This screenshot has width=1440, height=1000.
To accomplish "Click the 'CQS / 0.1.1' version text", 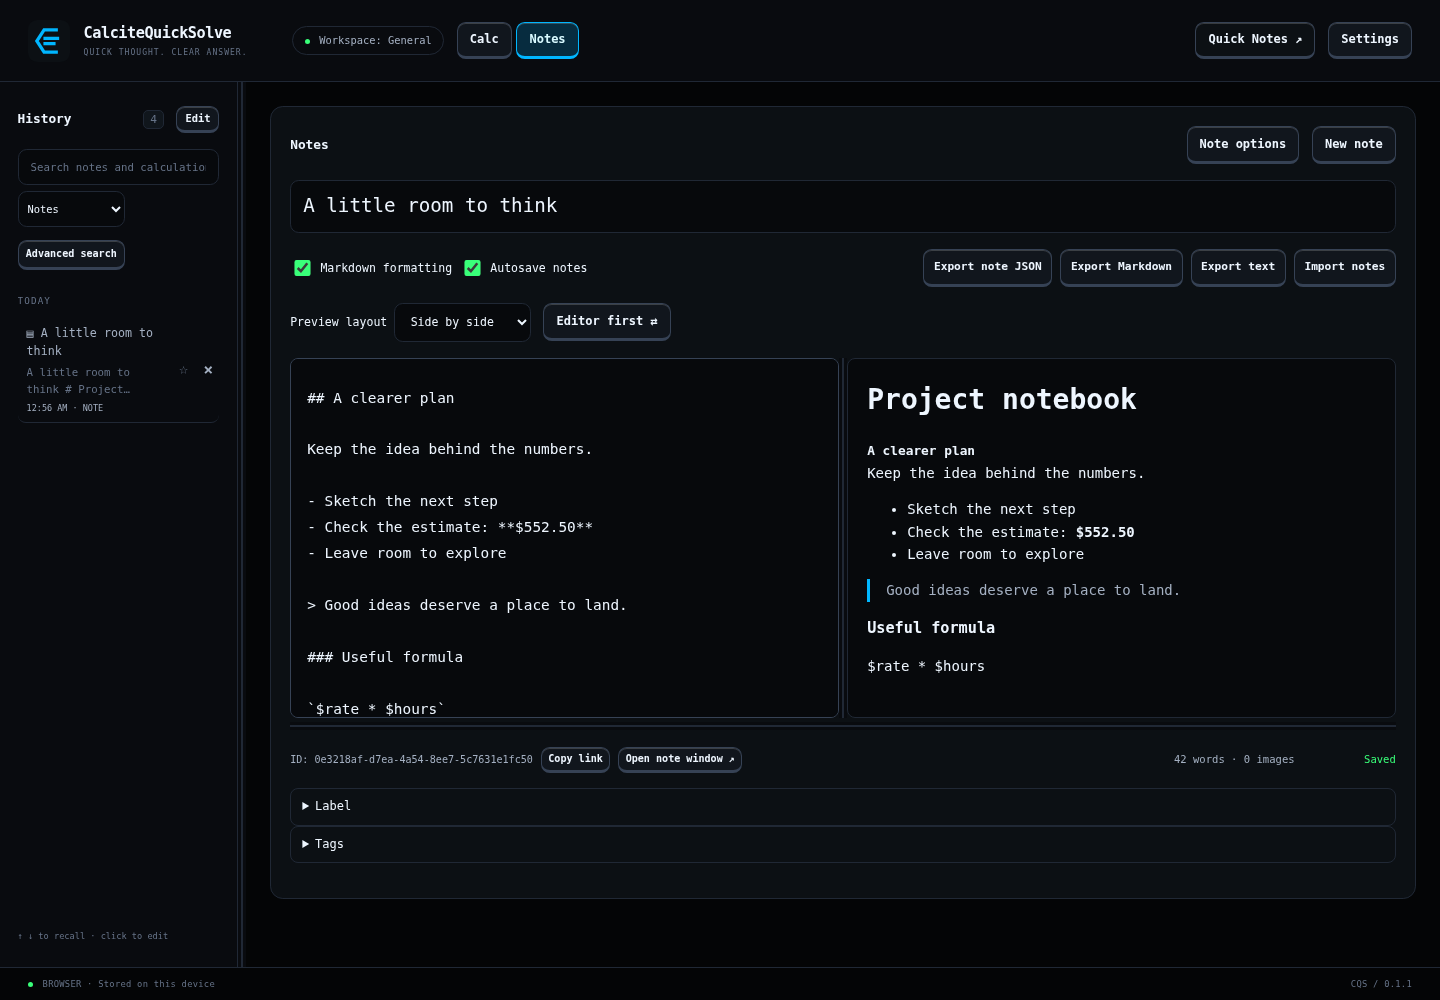I will (1381, 984).
